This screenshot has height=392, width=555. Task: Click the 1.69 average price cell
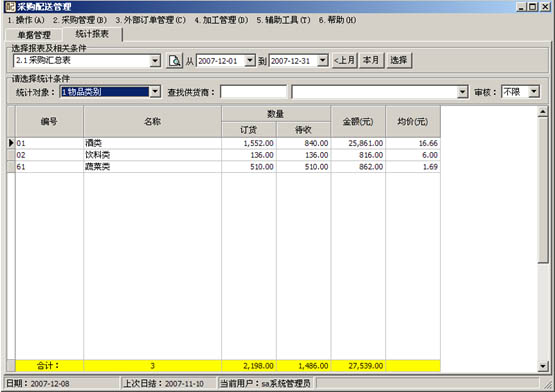(x=413, y=167)
